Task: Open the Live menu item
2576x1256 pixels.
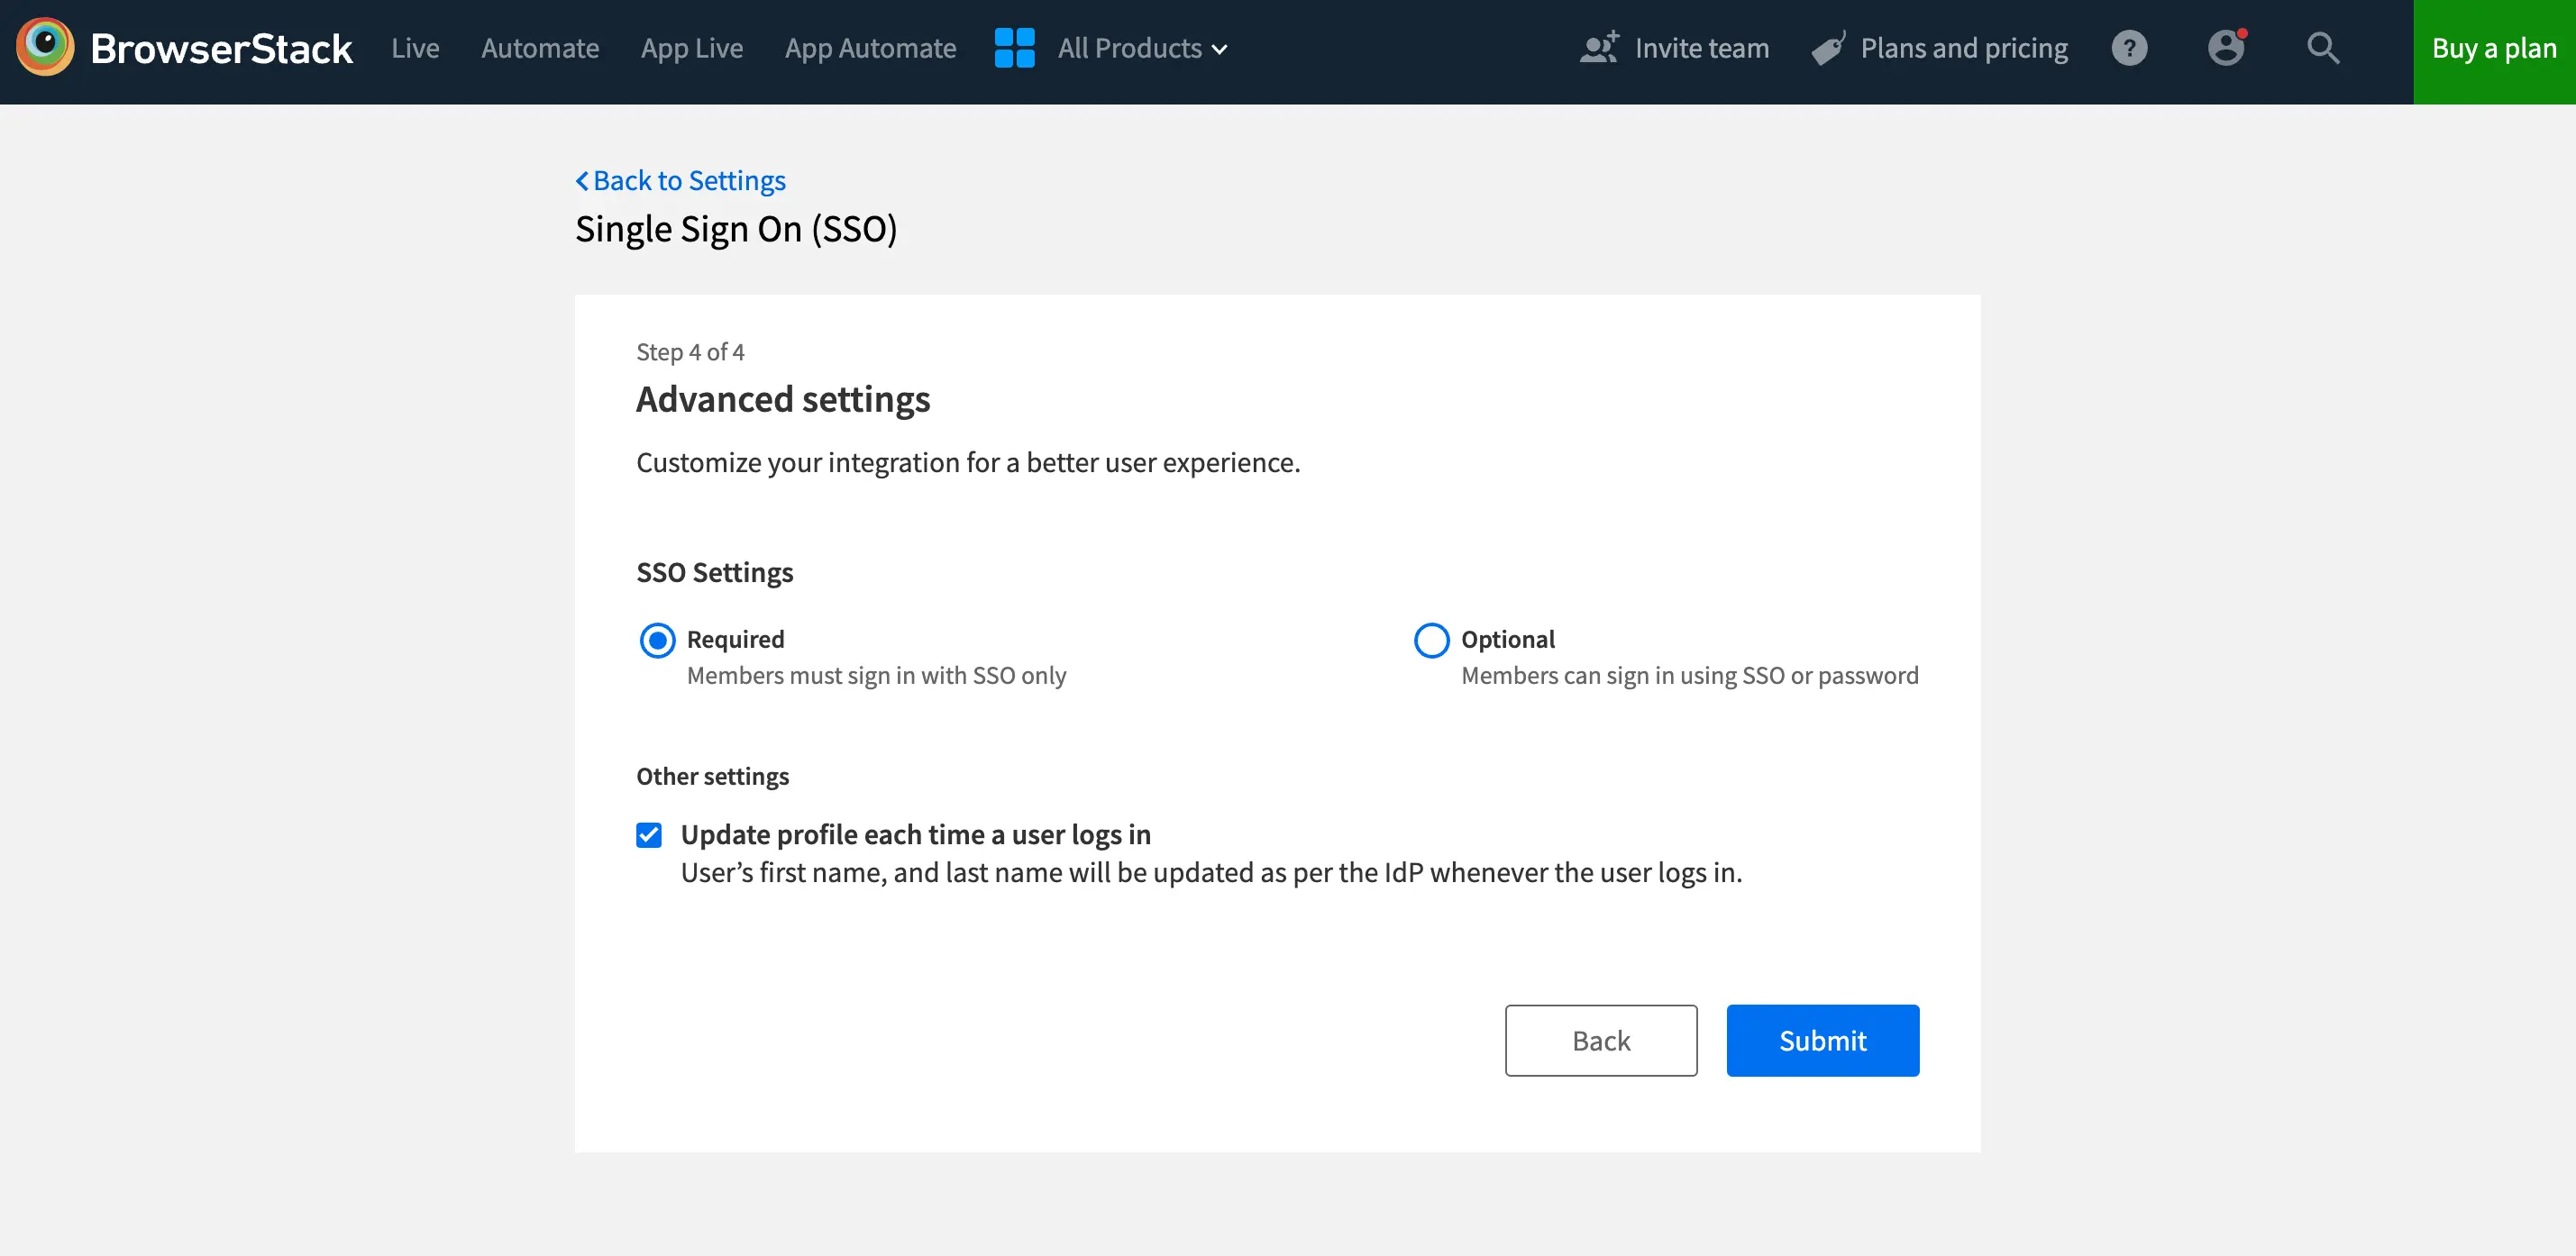Action: pyautogui.click(x=415, y=48)
